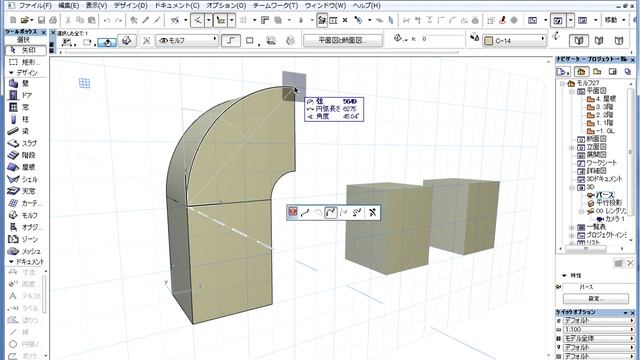Viewport: 640px width, 360px height.
Task: Click the elevation value input field
Action: coord(443,39)
